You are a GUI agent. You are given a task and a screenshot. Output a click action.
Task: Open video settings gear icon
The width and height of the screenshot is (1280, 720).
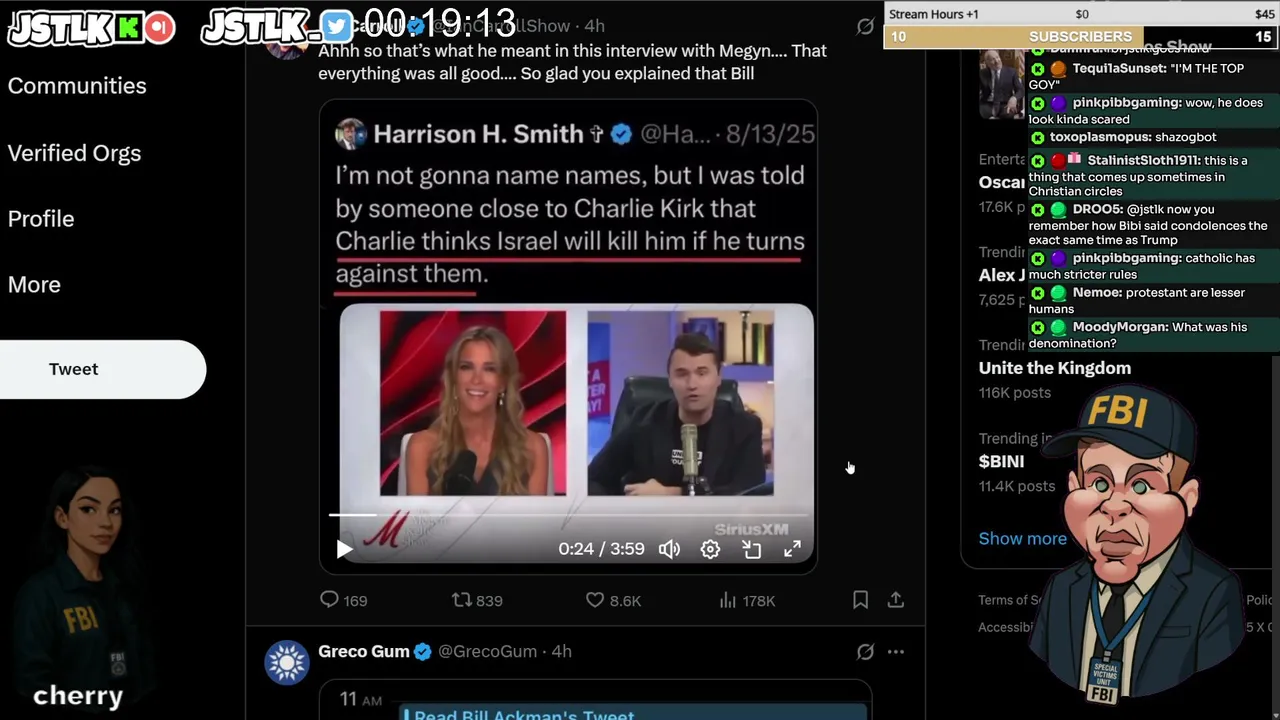coord(710,549)
